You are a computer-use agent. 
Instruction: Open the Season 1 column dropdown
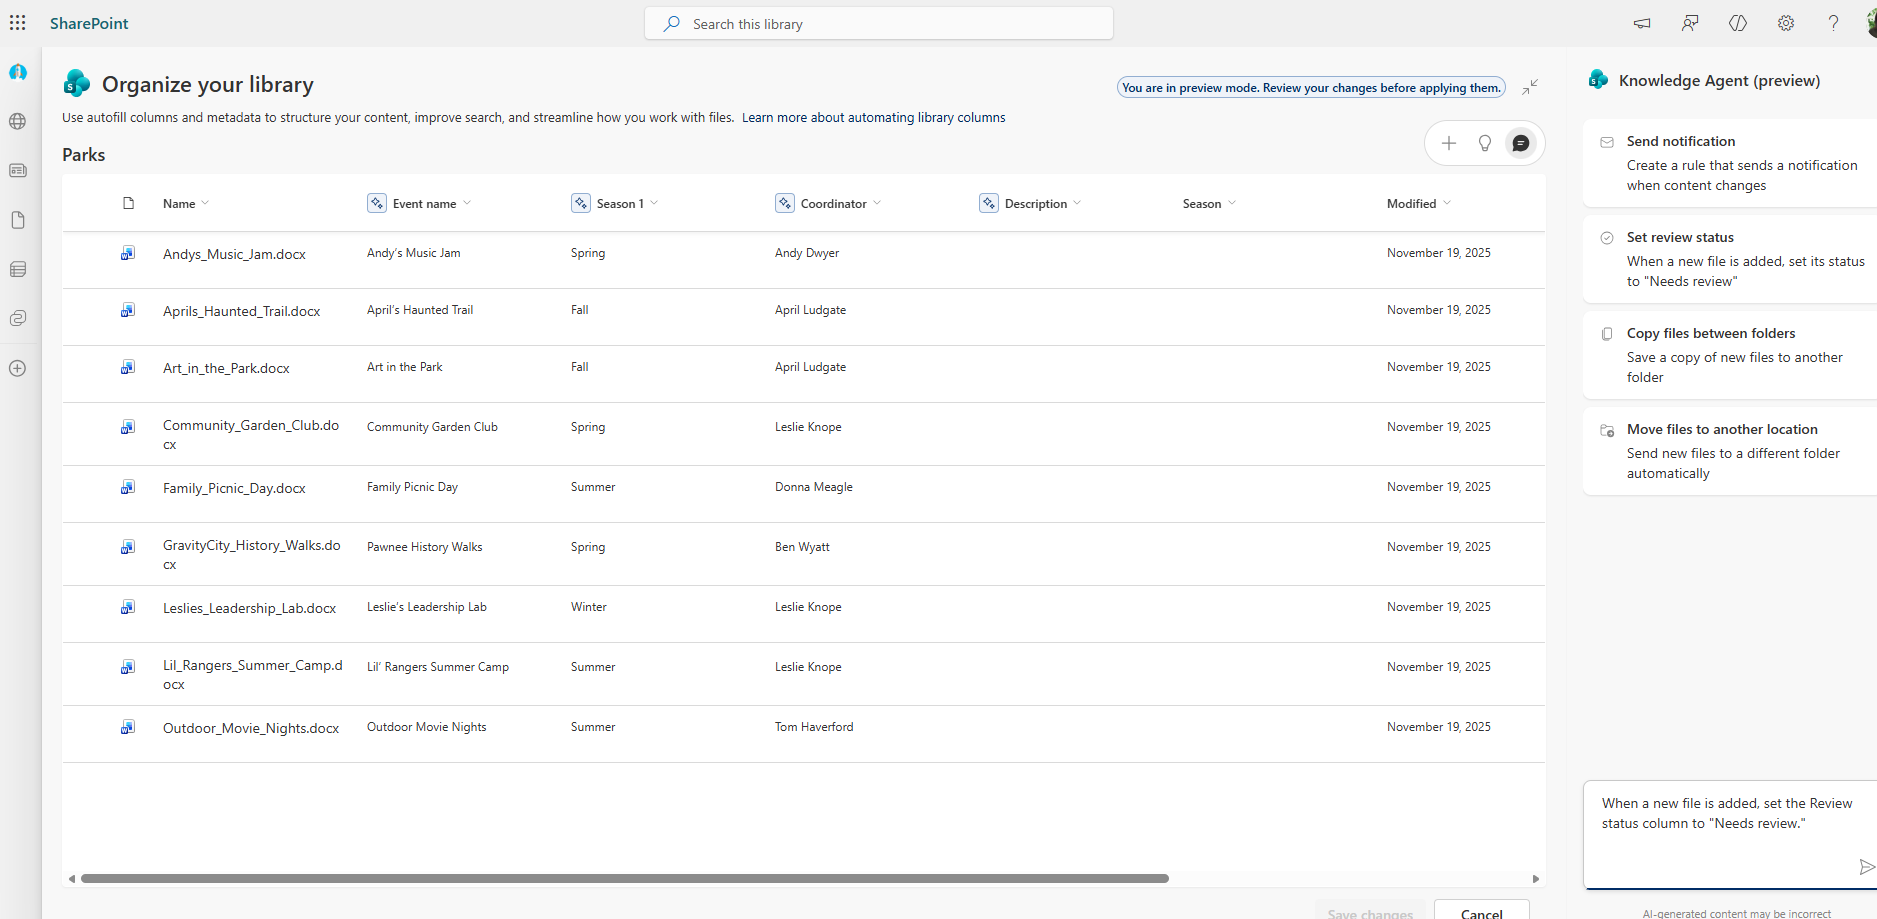[x=653, y=203]
